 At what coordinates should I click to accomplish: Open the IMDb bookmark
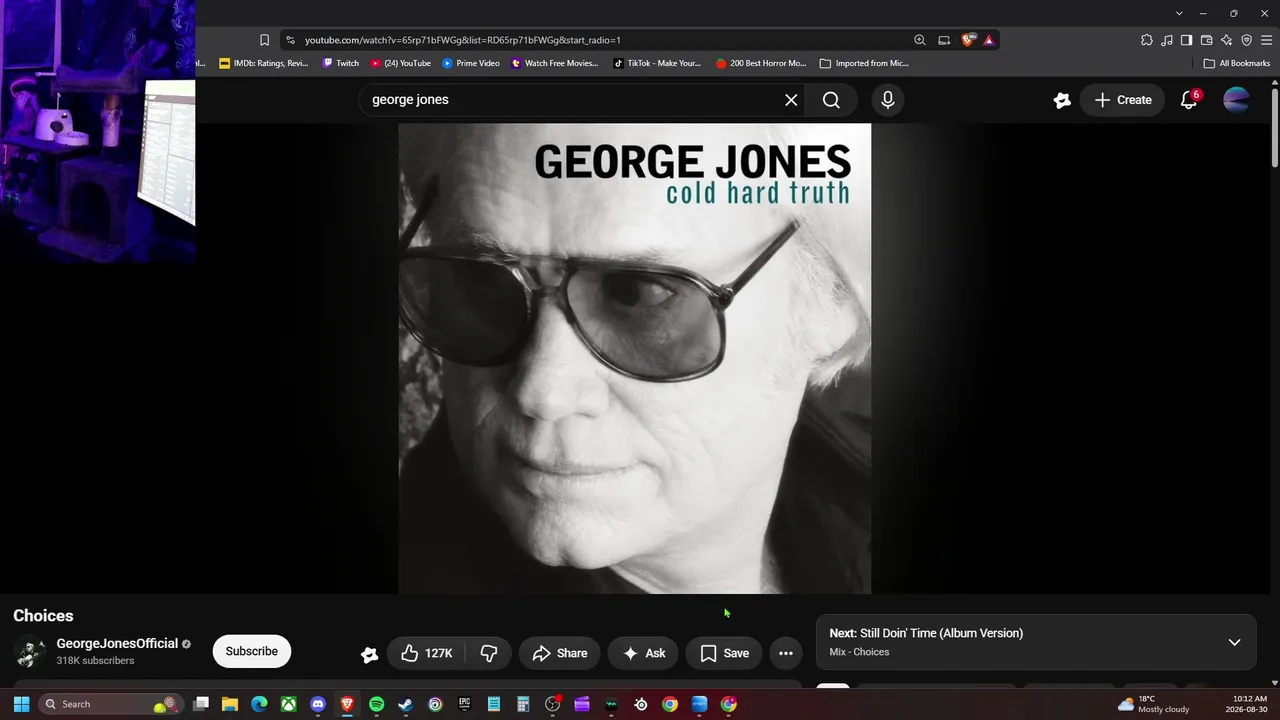264,63
